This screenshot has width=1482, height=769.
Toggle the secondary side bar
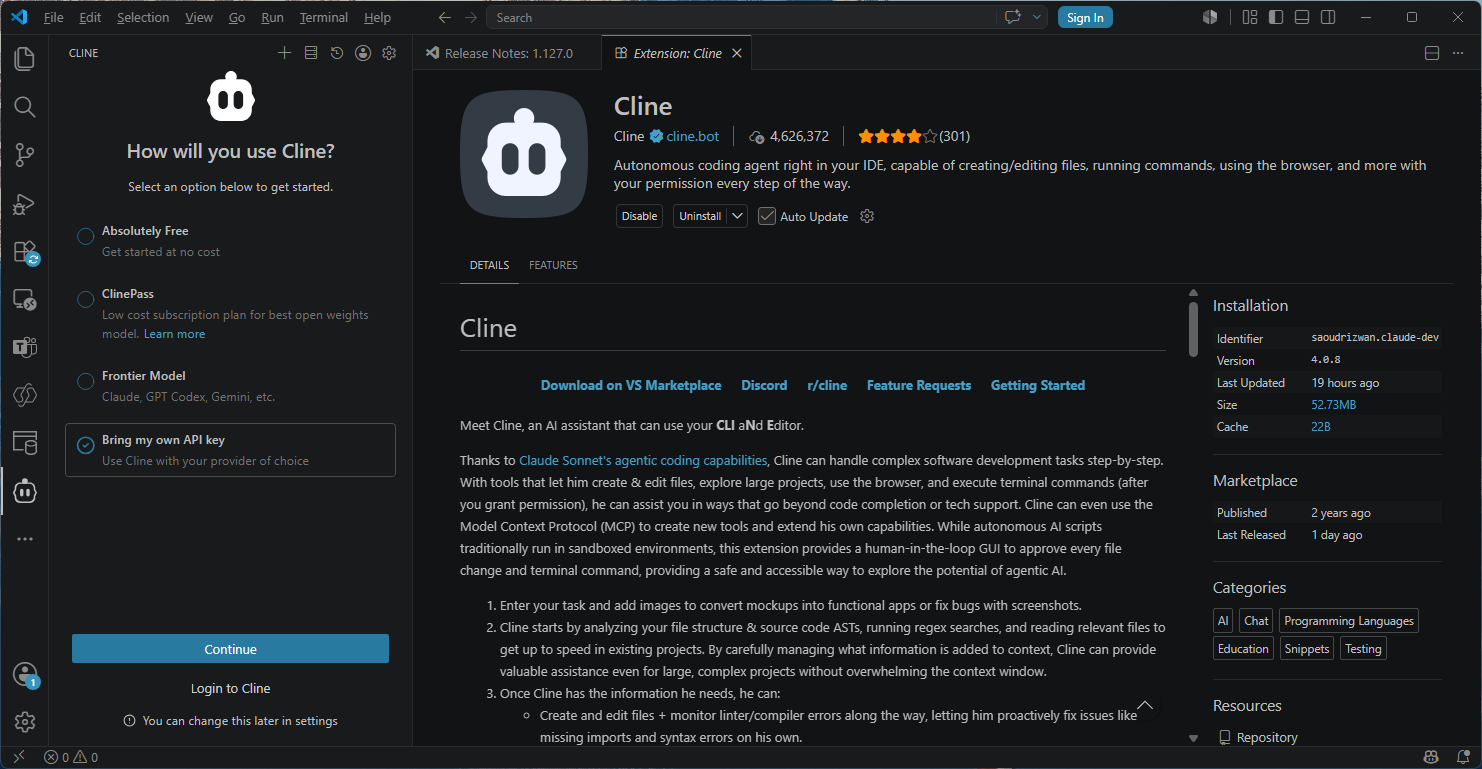click(1328, 17)
